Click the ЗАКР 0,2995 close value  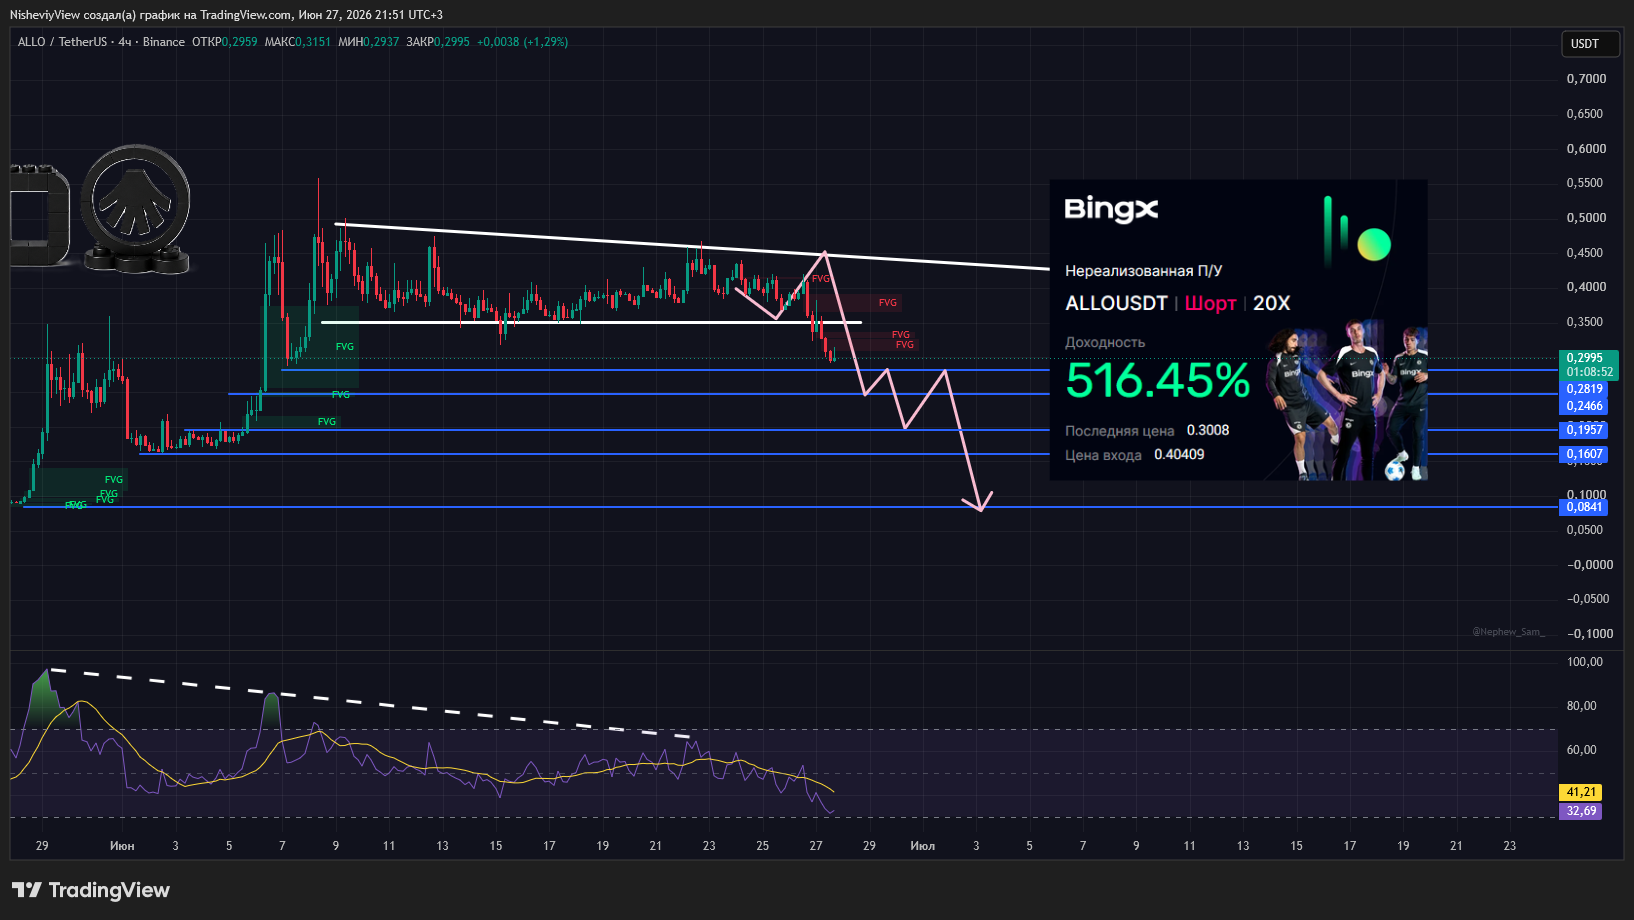(x=437, y=42)
